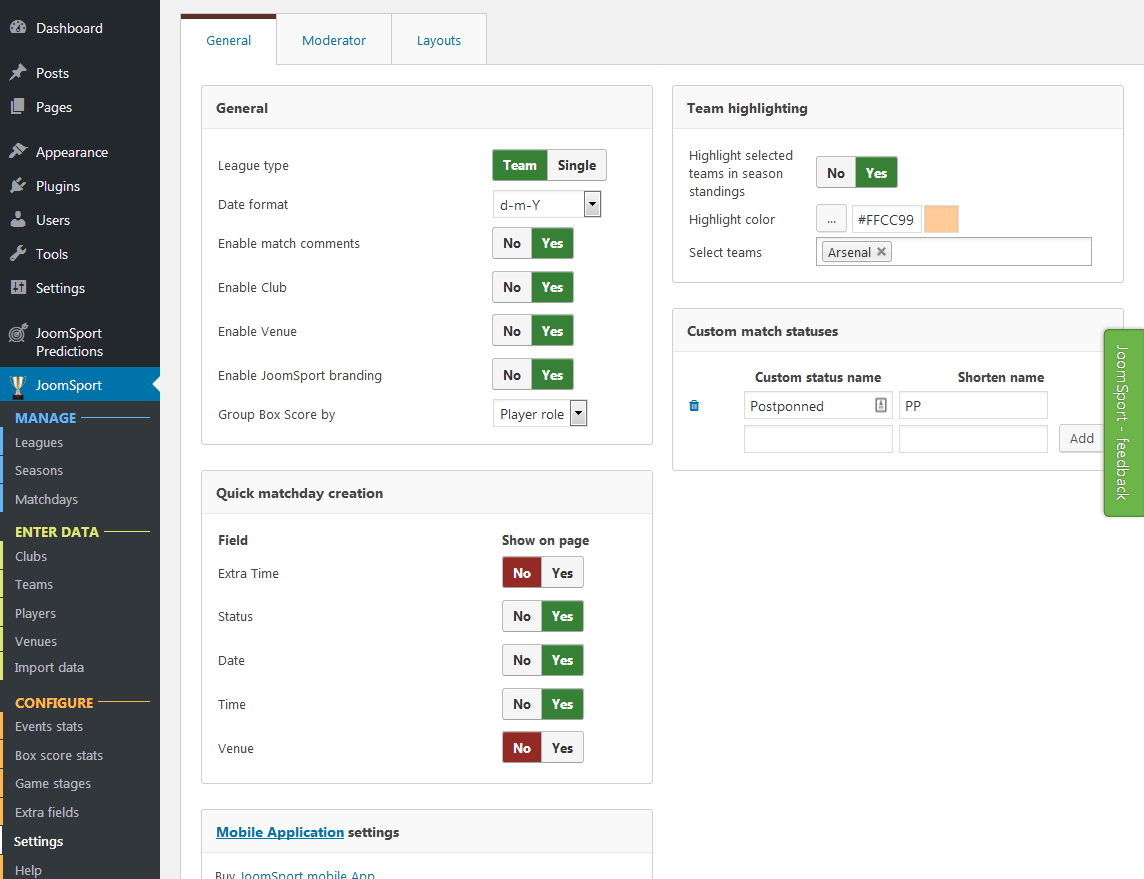The width and height of the screenshot is (1144, 879).
Task: Turn Enable Club to No
Action: pos(512,287)
